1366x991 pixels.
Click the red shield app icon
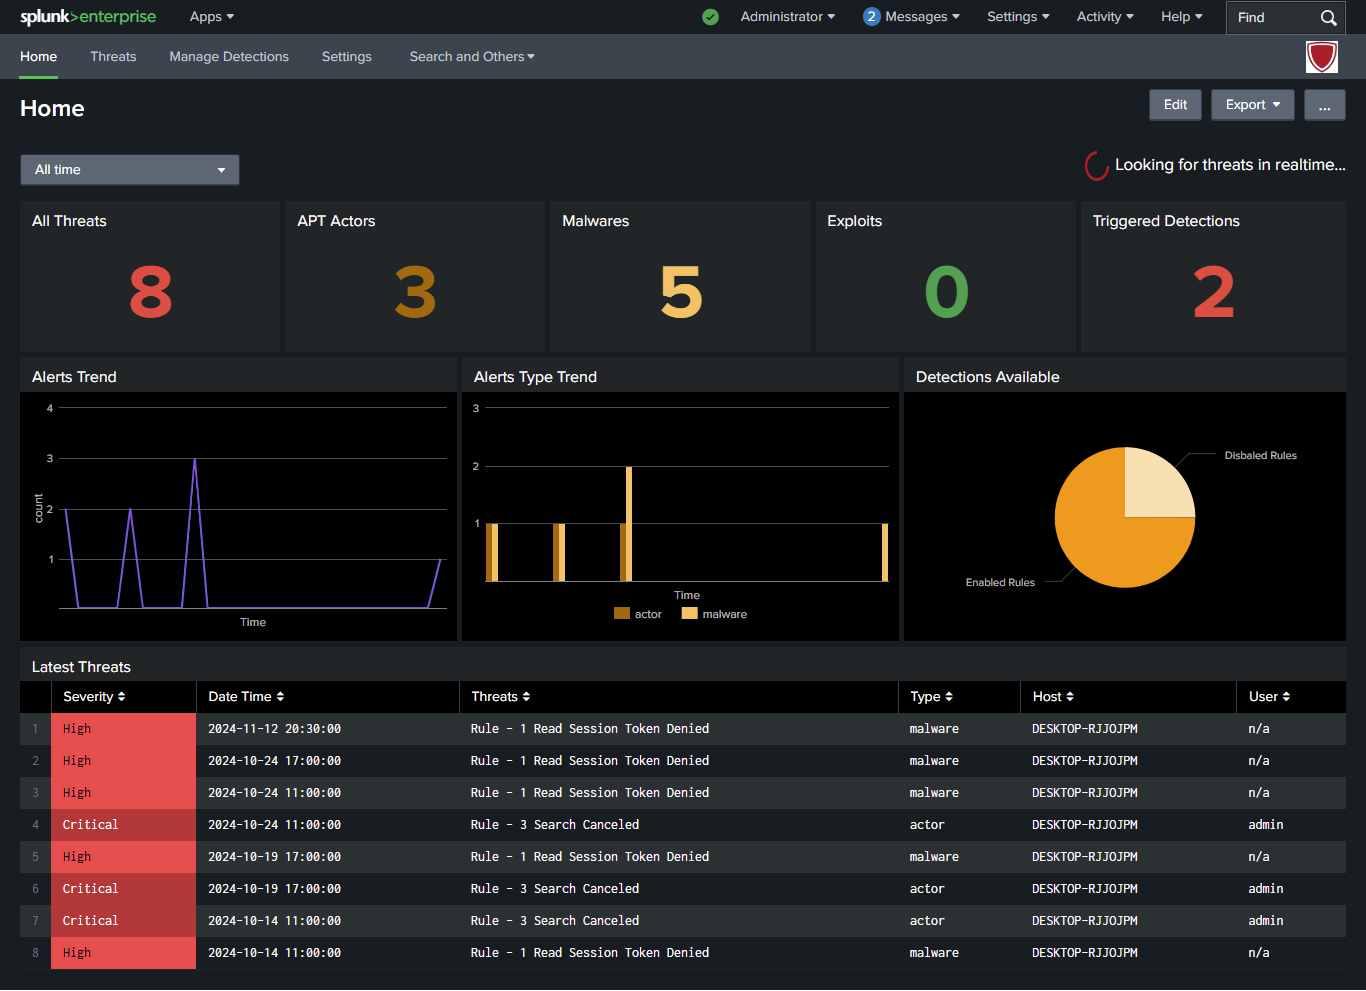(x=1321, y=57)
